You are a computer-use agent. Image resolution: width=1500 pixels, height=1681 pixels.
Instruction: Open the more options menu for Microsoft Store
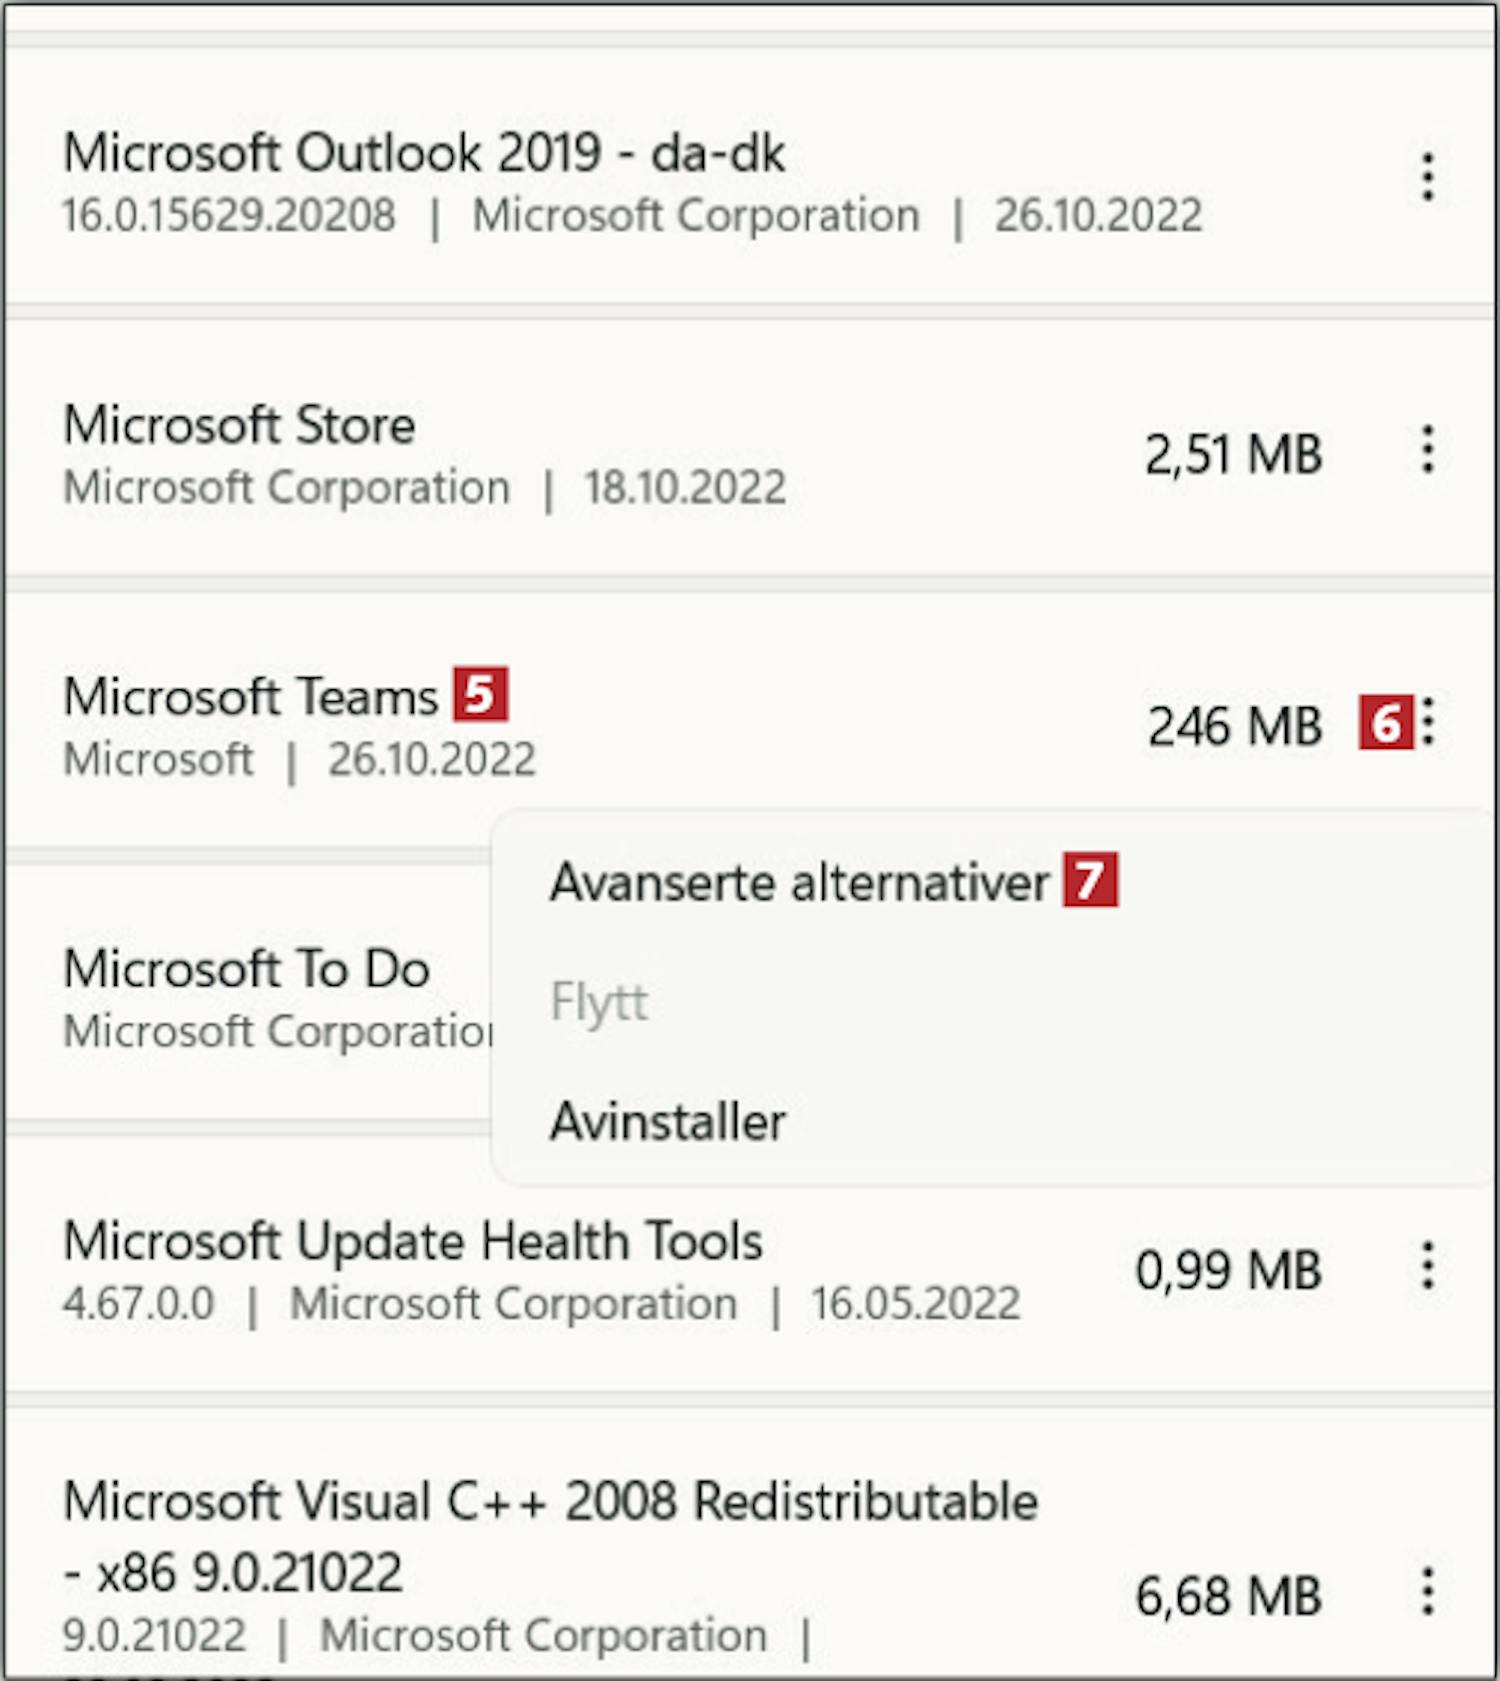(x=1428, y=450)
